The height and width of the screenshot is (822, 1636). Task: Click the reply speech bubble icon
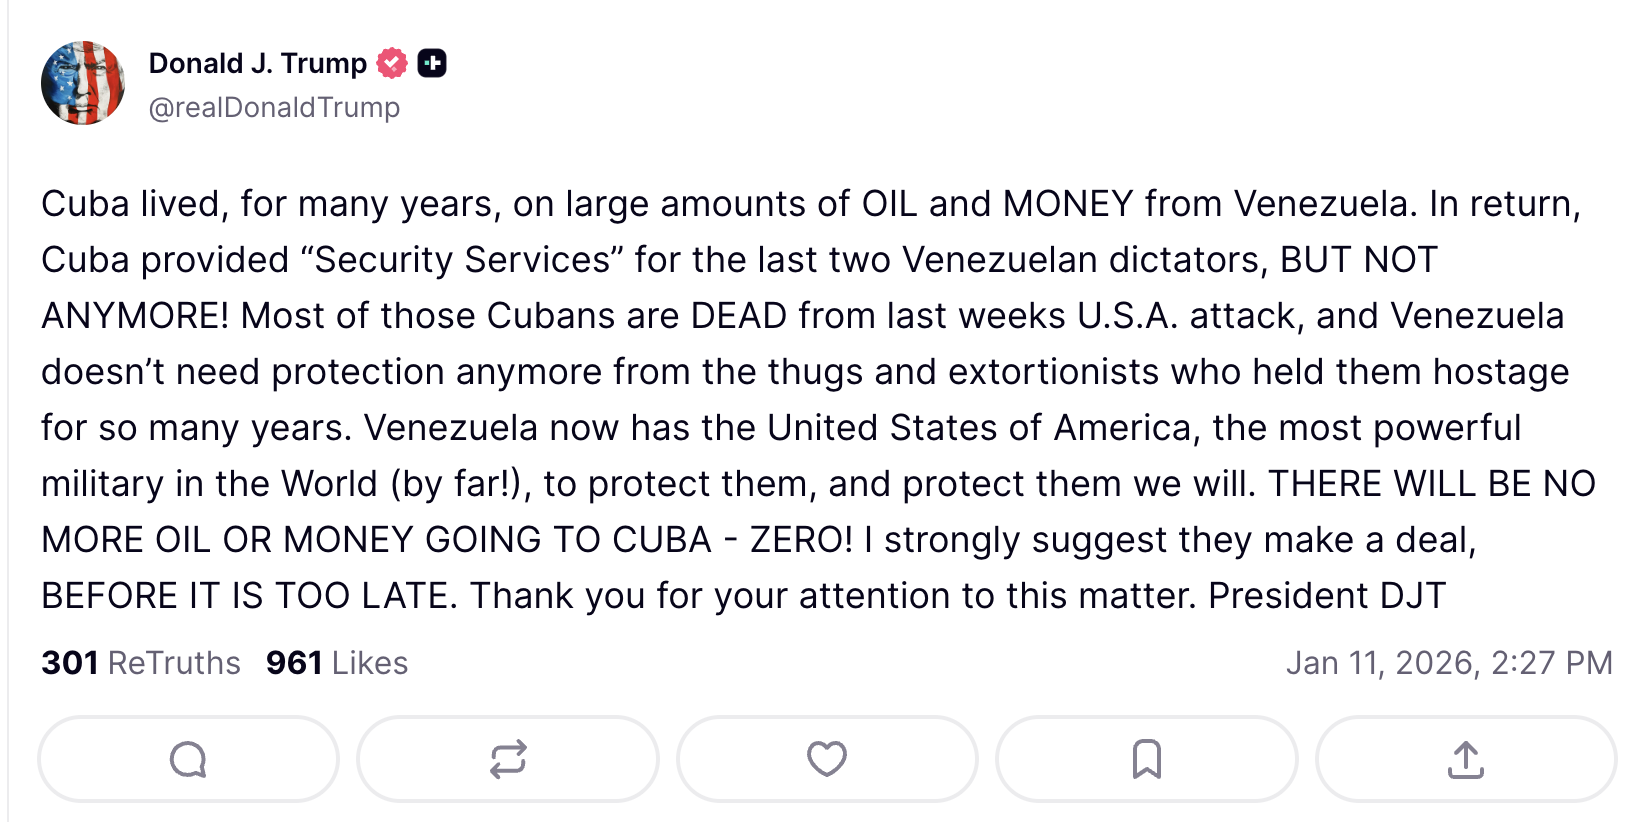click(188, 759)
